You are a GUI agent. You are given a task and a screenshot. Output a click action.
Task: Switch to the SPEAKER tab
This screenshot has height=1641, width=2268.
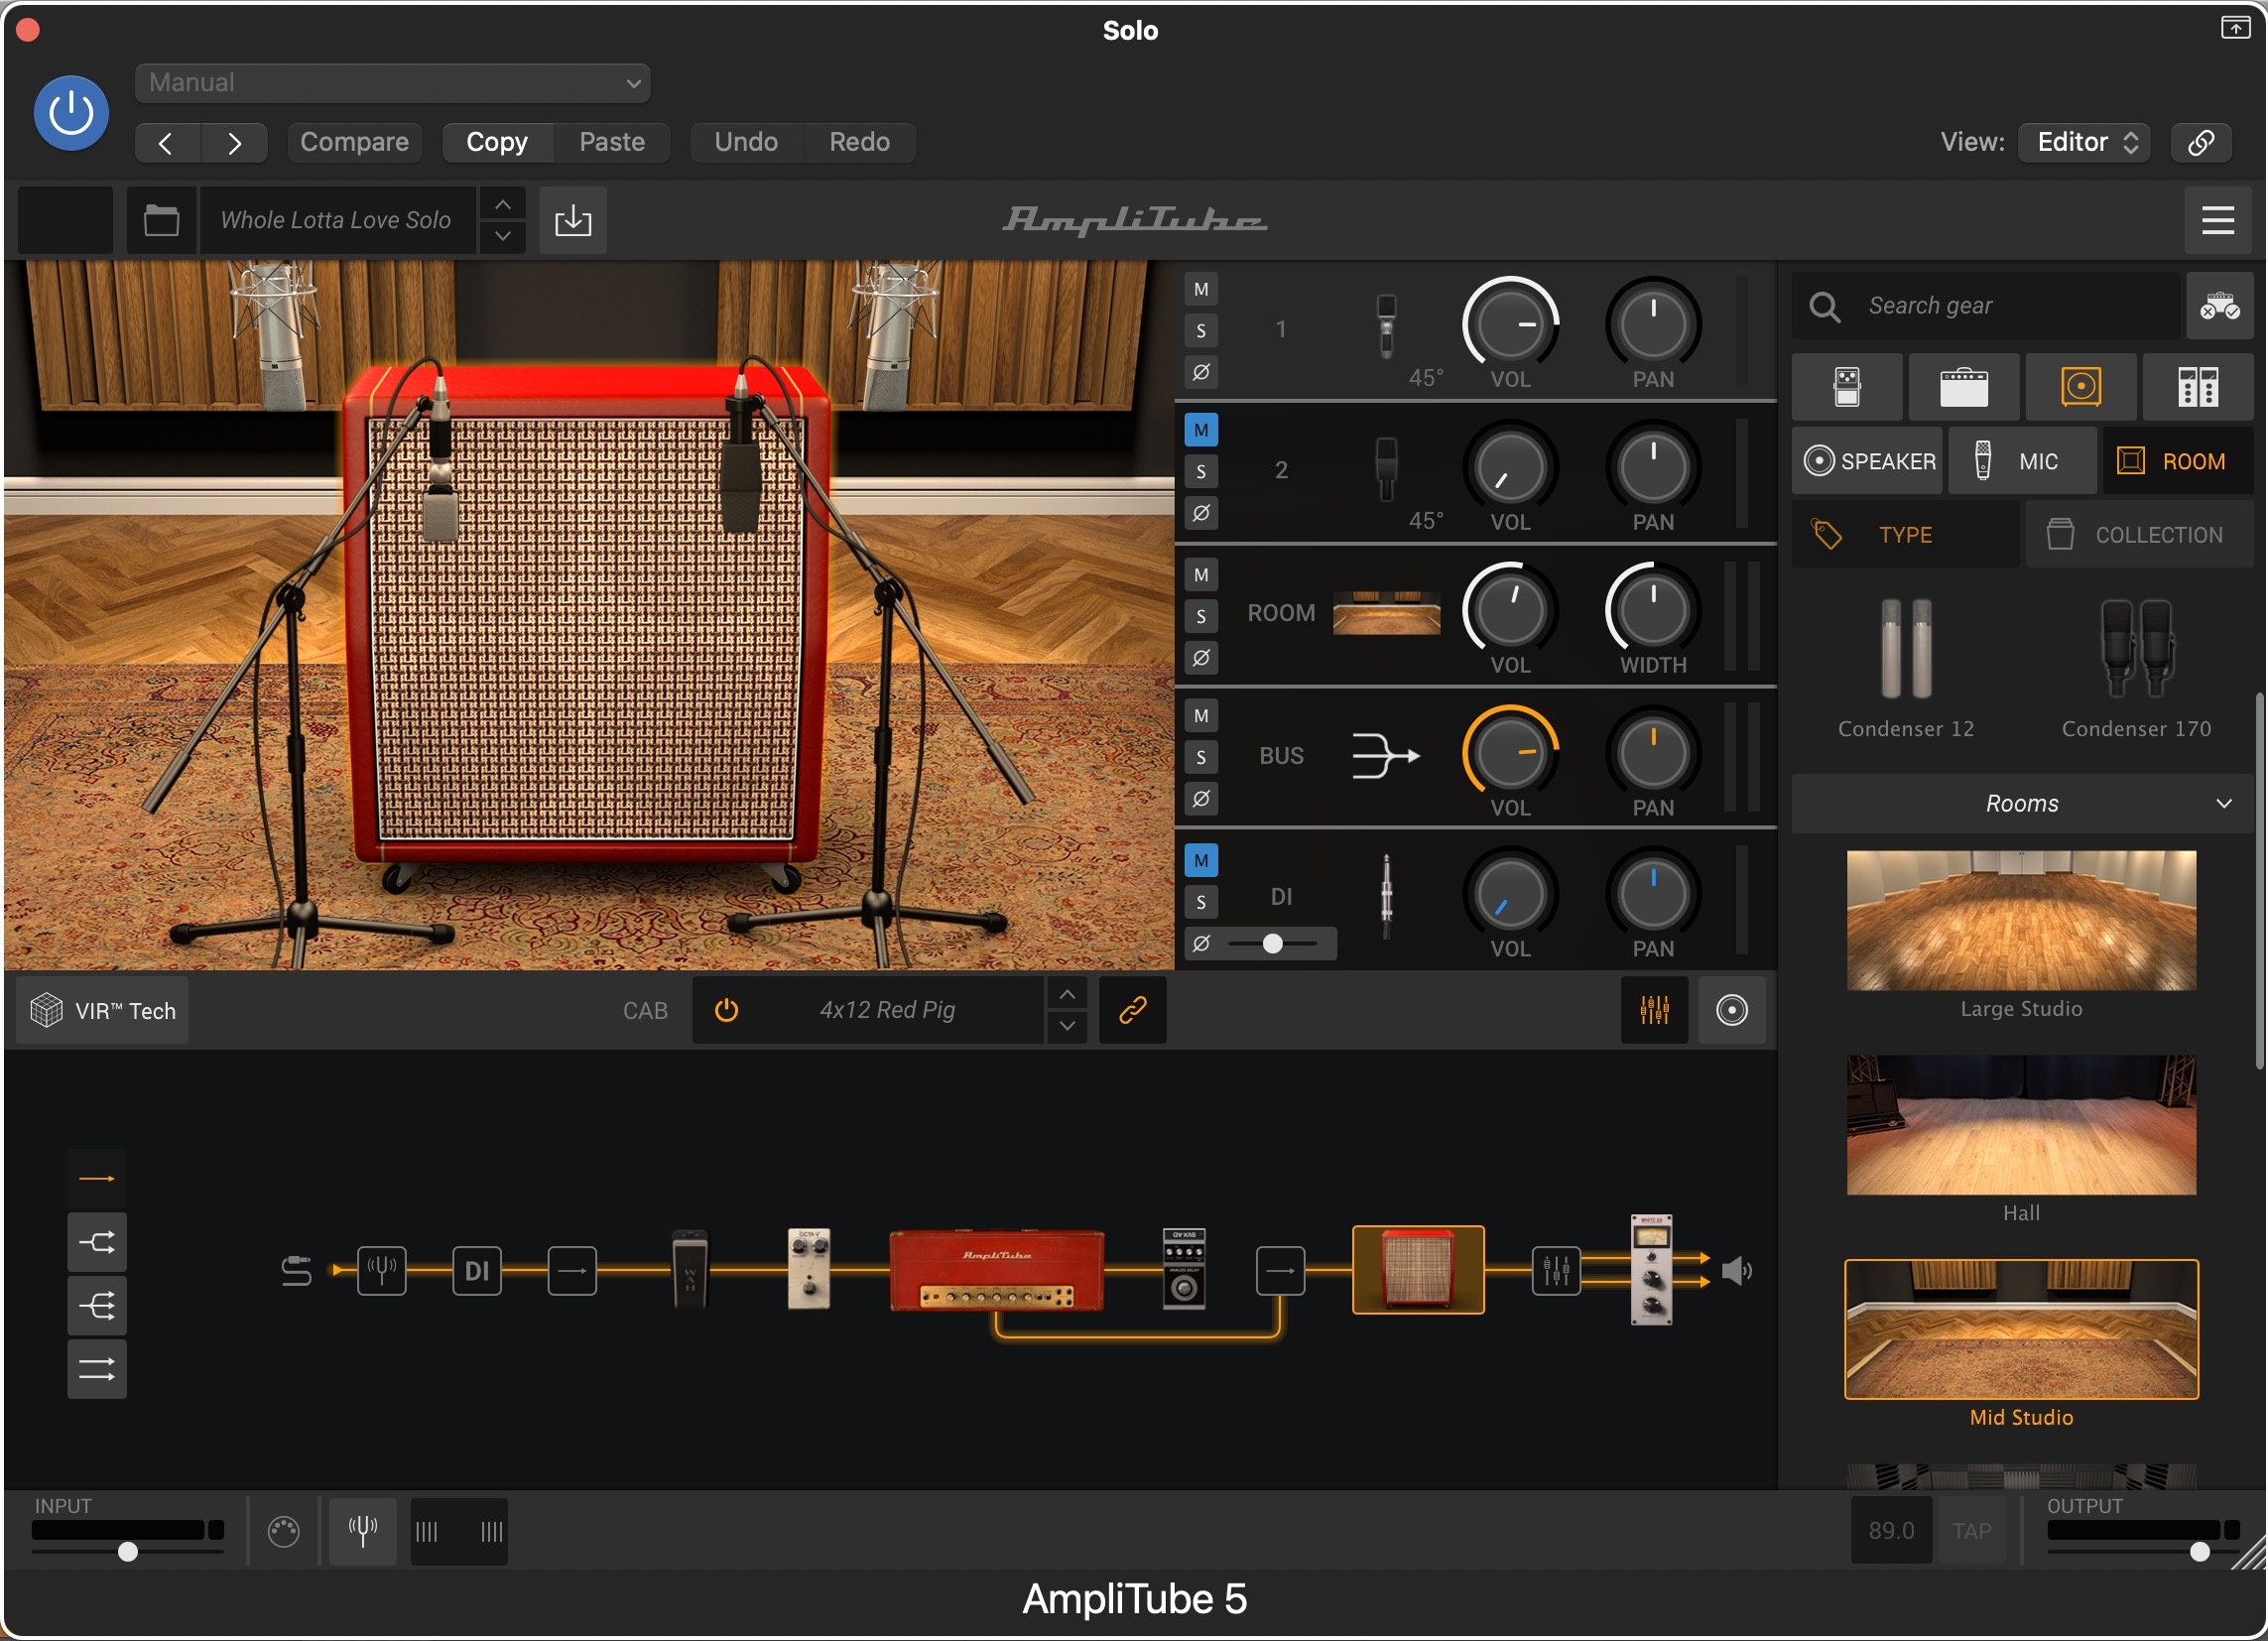[x=1867, y=461]
